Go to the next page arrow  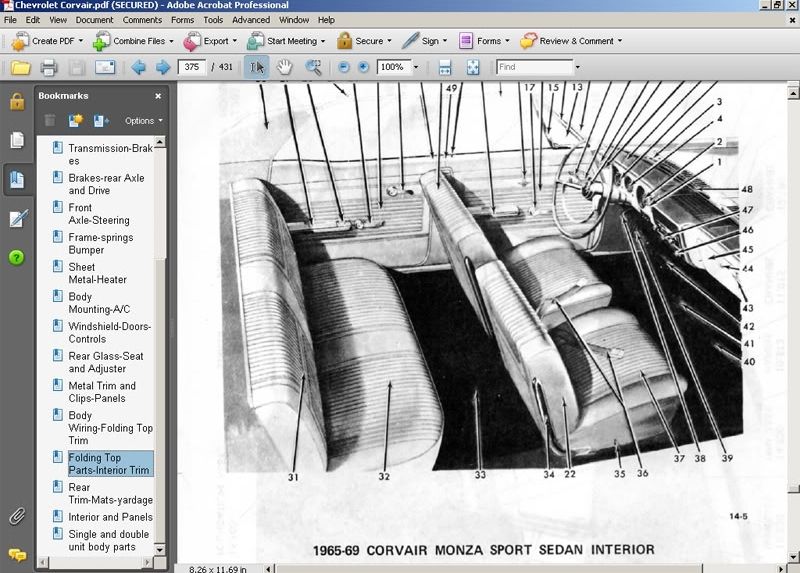point(163,67)
